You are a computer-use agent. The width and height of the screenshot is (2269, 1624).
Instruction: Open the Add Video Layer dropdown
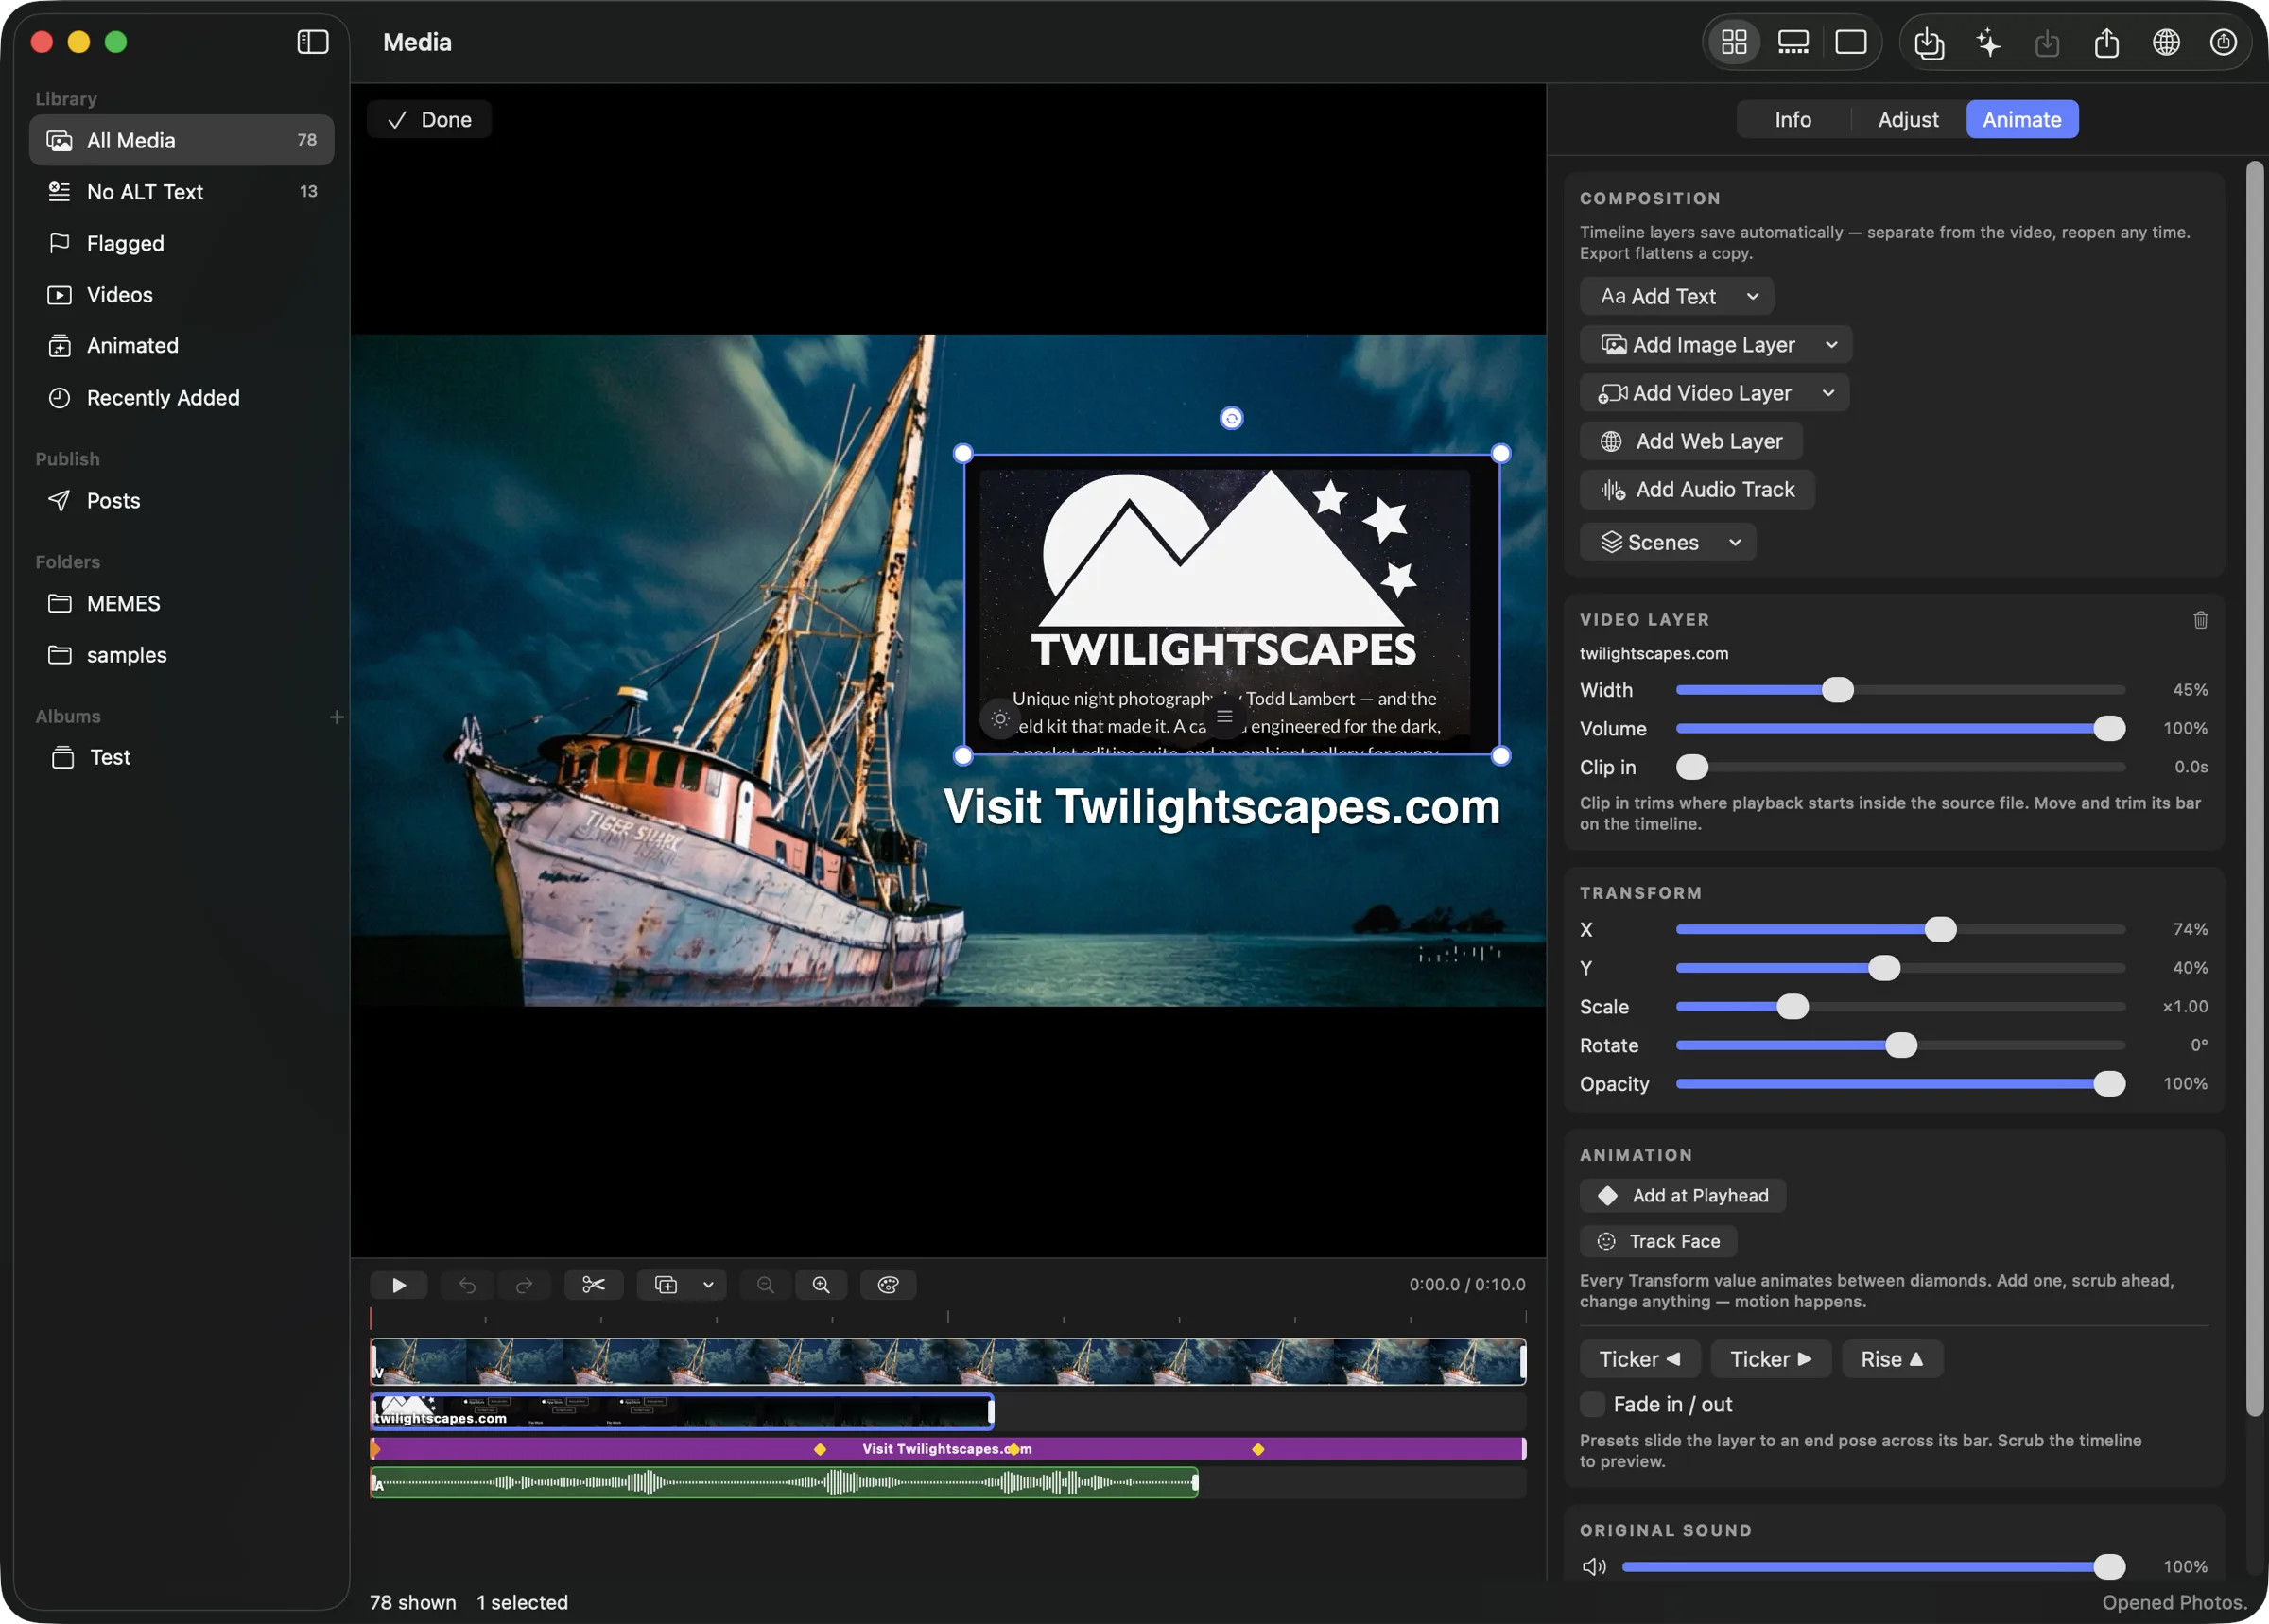click(1714, 393)
